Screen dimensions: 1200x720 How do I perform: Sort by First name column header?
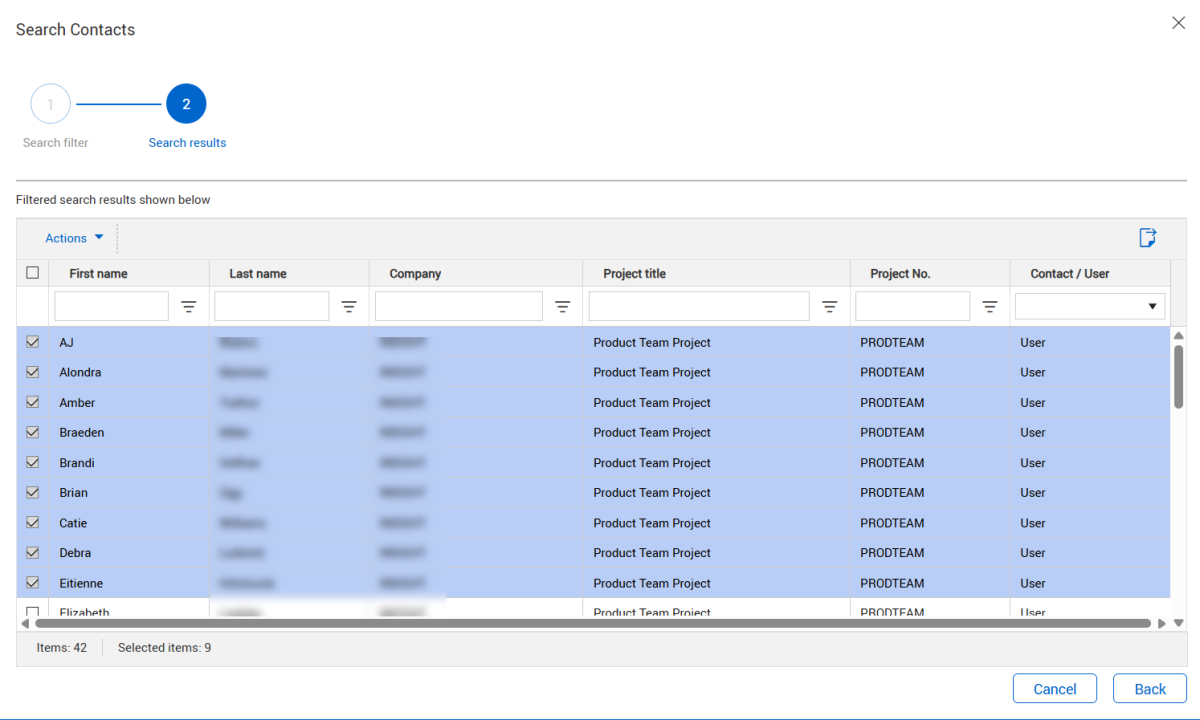point(98,273)
